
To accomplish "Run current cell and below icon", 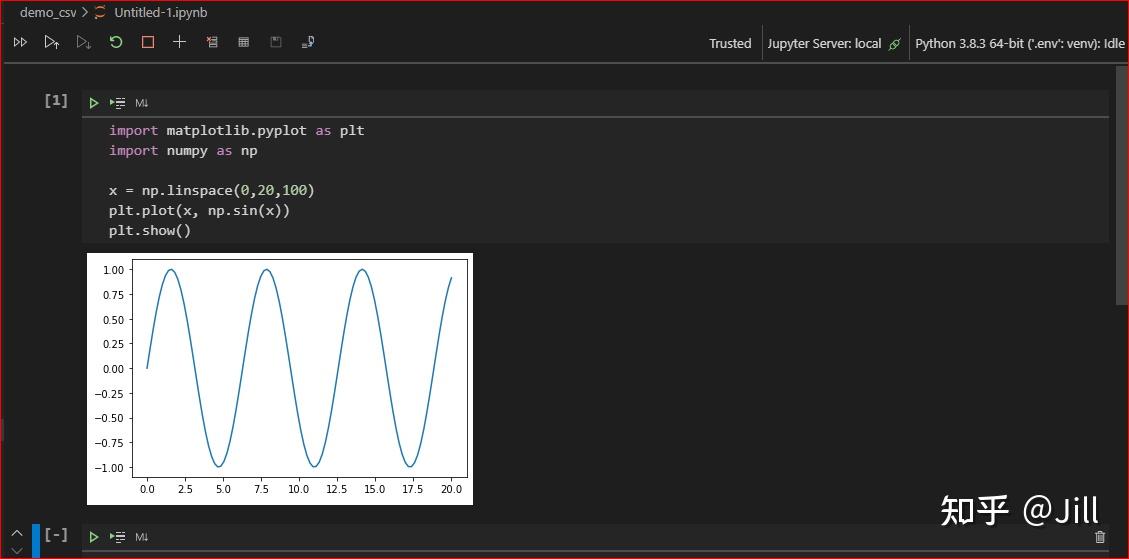I will 84,43.
